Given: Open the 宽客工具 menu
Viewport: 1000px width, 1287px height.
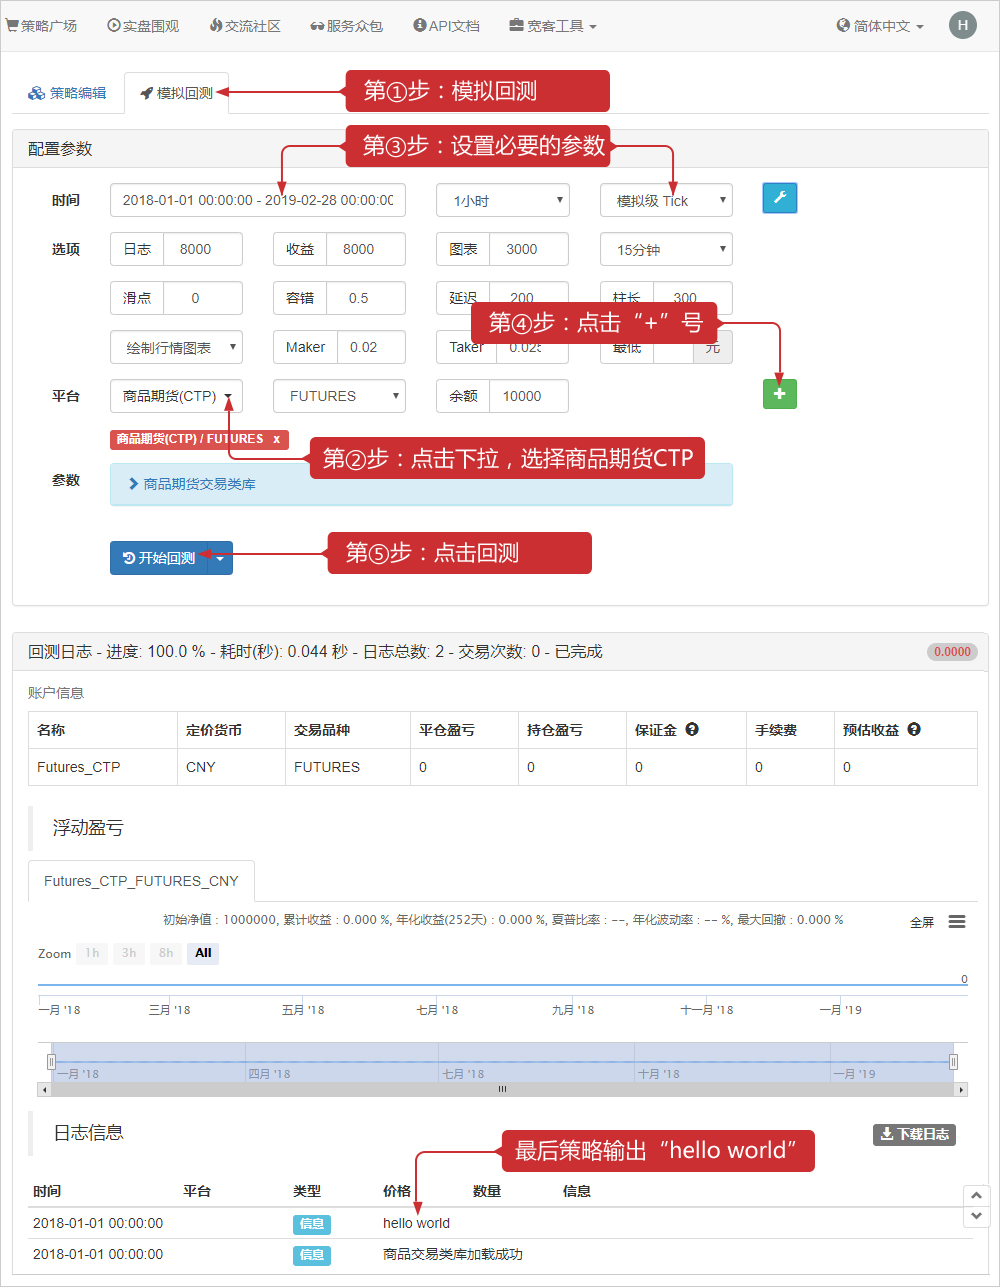Looking at the screenshot, I should coord(553,26).
